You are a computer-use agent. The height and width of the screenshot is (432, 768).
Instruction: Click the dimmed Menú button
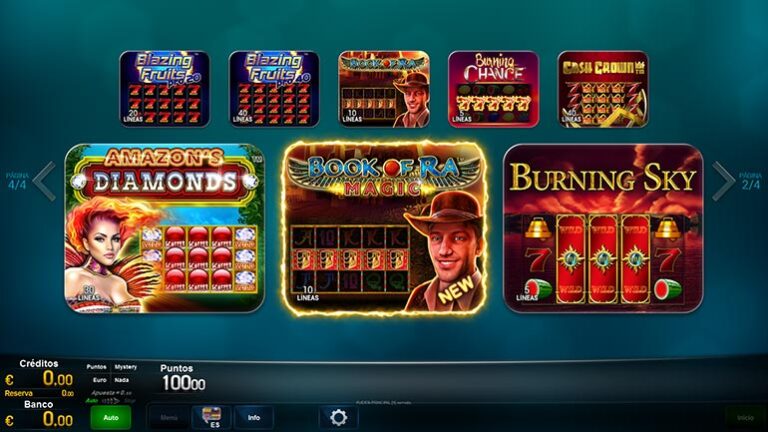[169, 417]
